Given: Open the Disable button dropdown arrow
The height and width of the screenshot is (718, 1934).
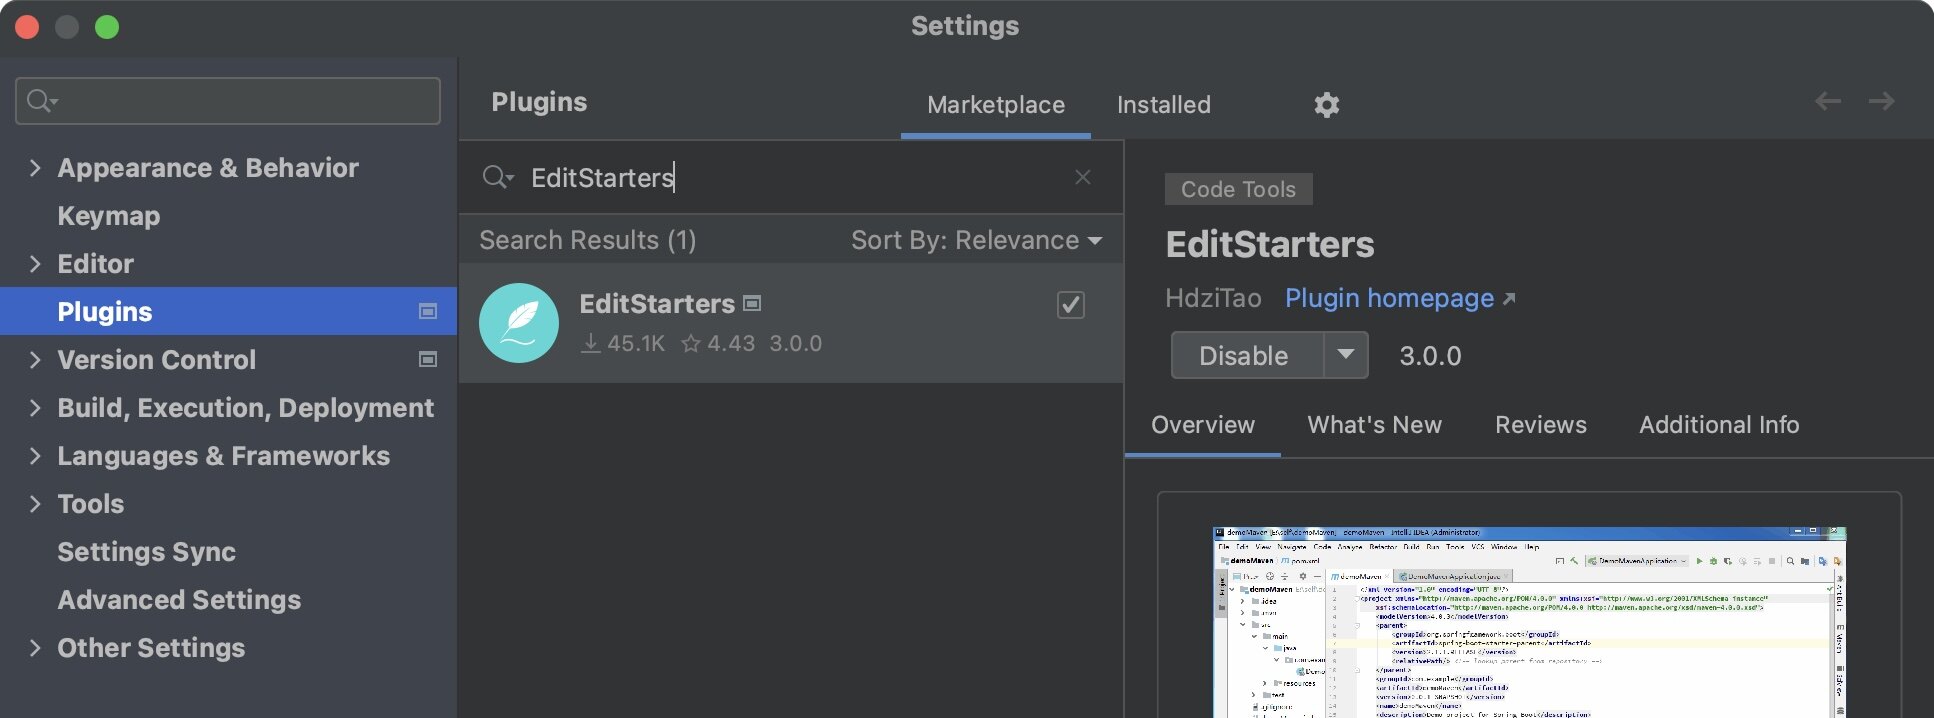Looking at the screenshot, I should [1346, 355].
